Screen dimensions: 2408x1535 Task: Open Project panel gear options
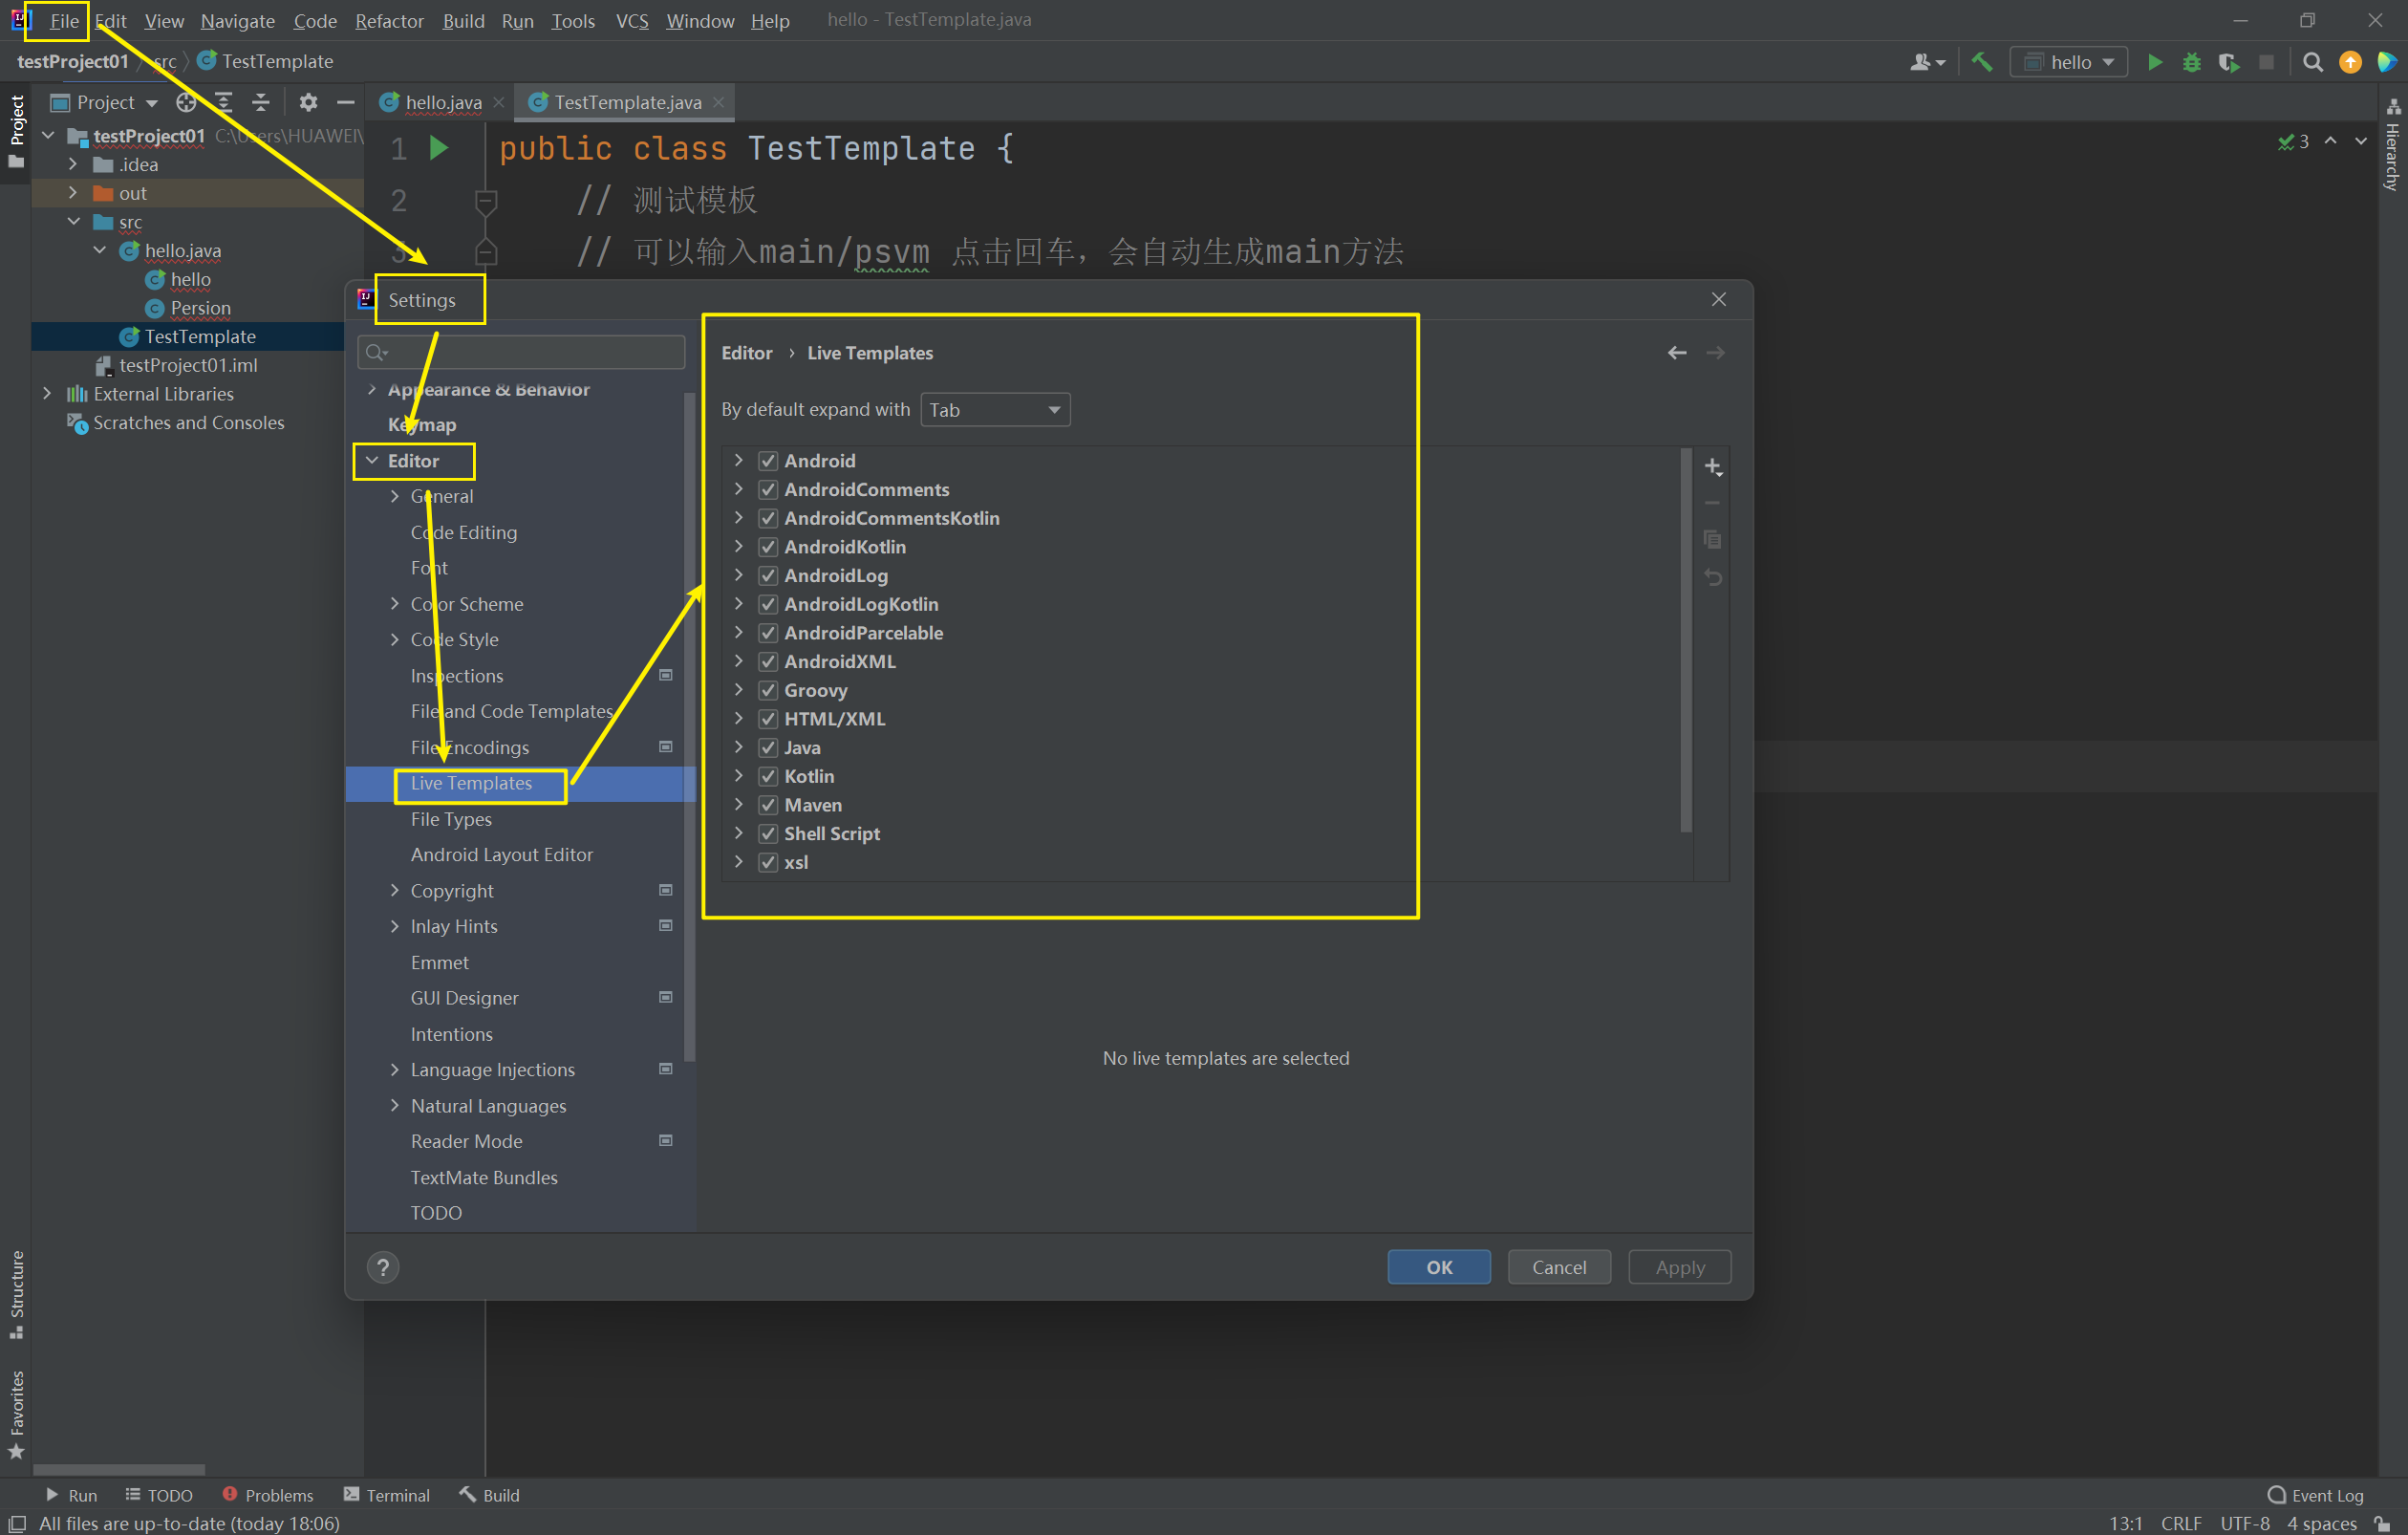[x=308, y=102]
